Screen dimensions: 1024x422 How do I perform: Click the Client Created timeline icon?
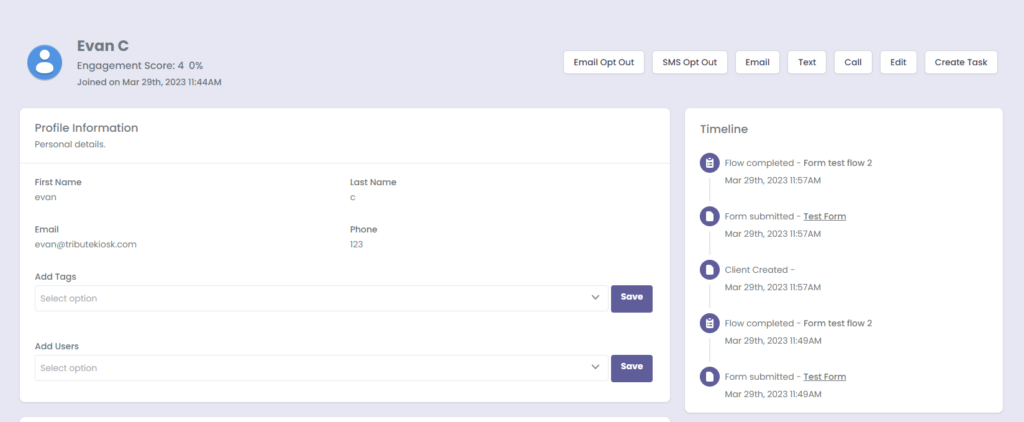(709, 270)
